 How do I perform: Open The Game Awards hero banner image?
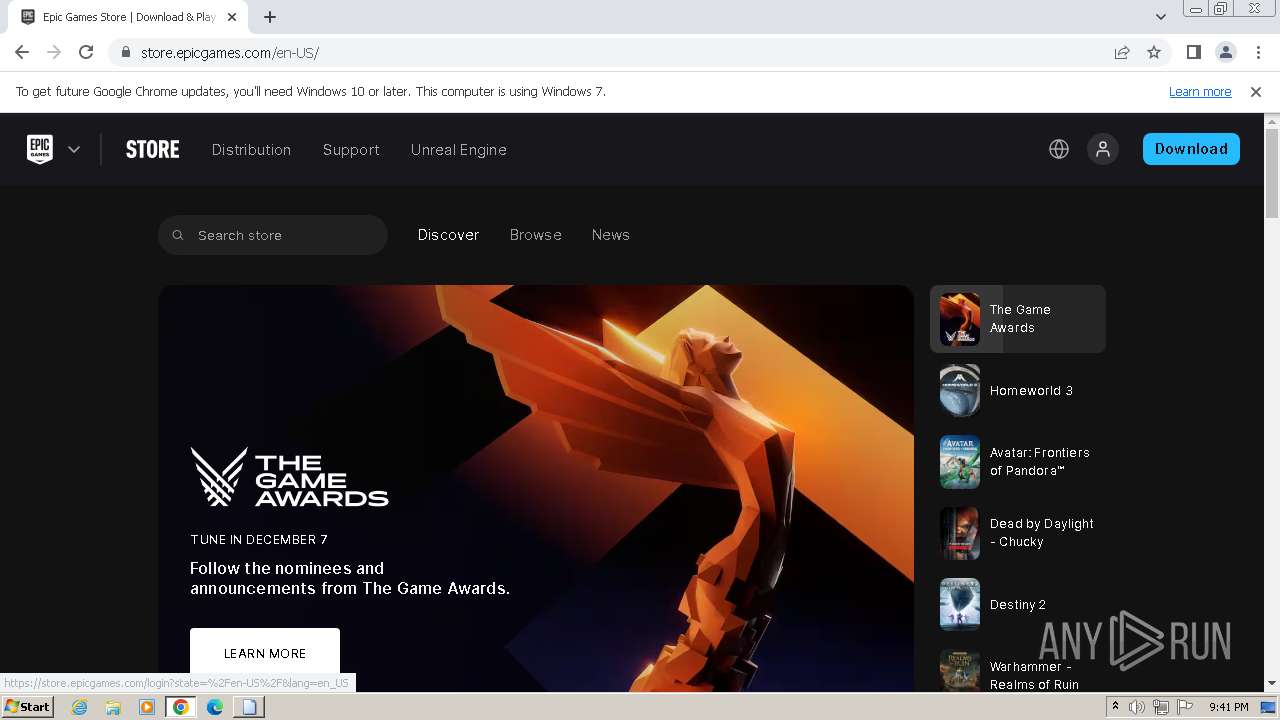(536, 488)
